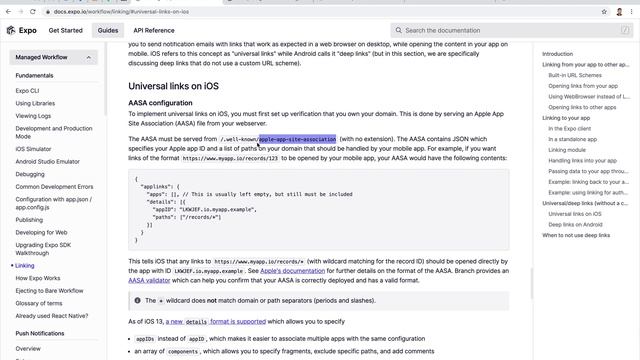Click the search magnifier icon
640x360 pixels.
tap(398, 30)
